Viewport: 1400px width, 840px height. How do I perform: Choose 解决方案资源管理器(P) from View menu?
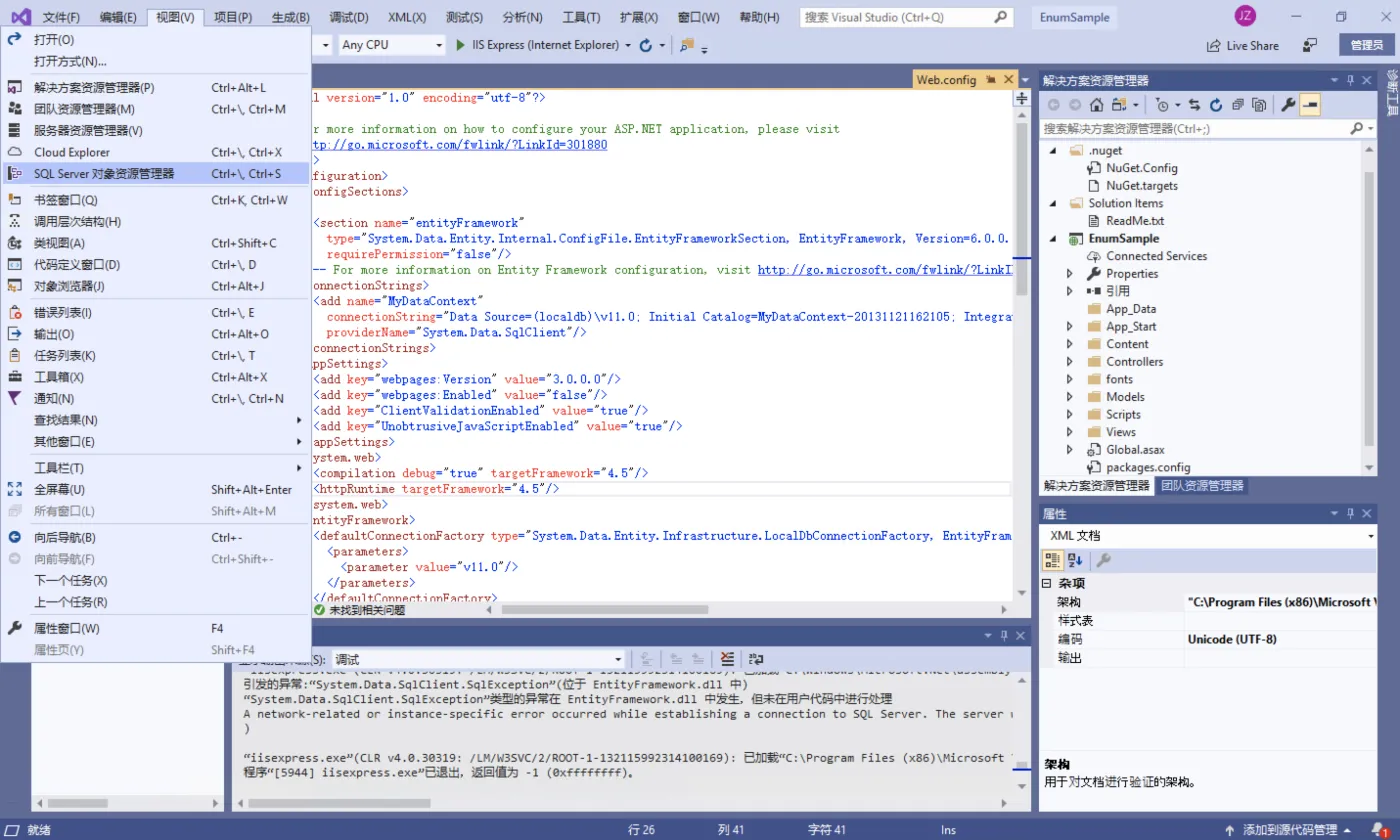pyautogui.click(x=155, y=88)
